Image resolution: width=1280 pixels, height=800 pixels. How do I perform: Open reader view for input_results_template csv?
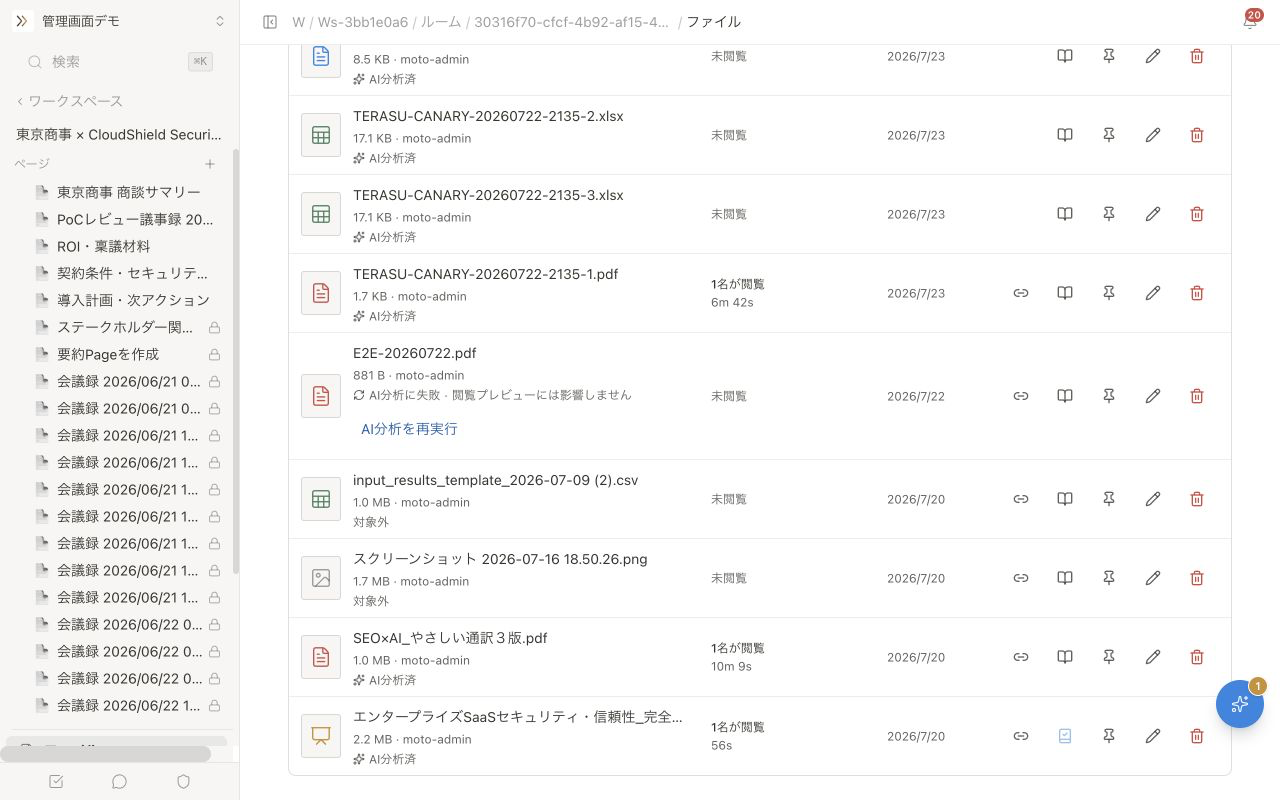pos(1065,499)
